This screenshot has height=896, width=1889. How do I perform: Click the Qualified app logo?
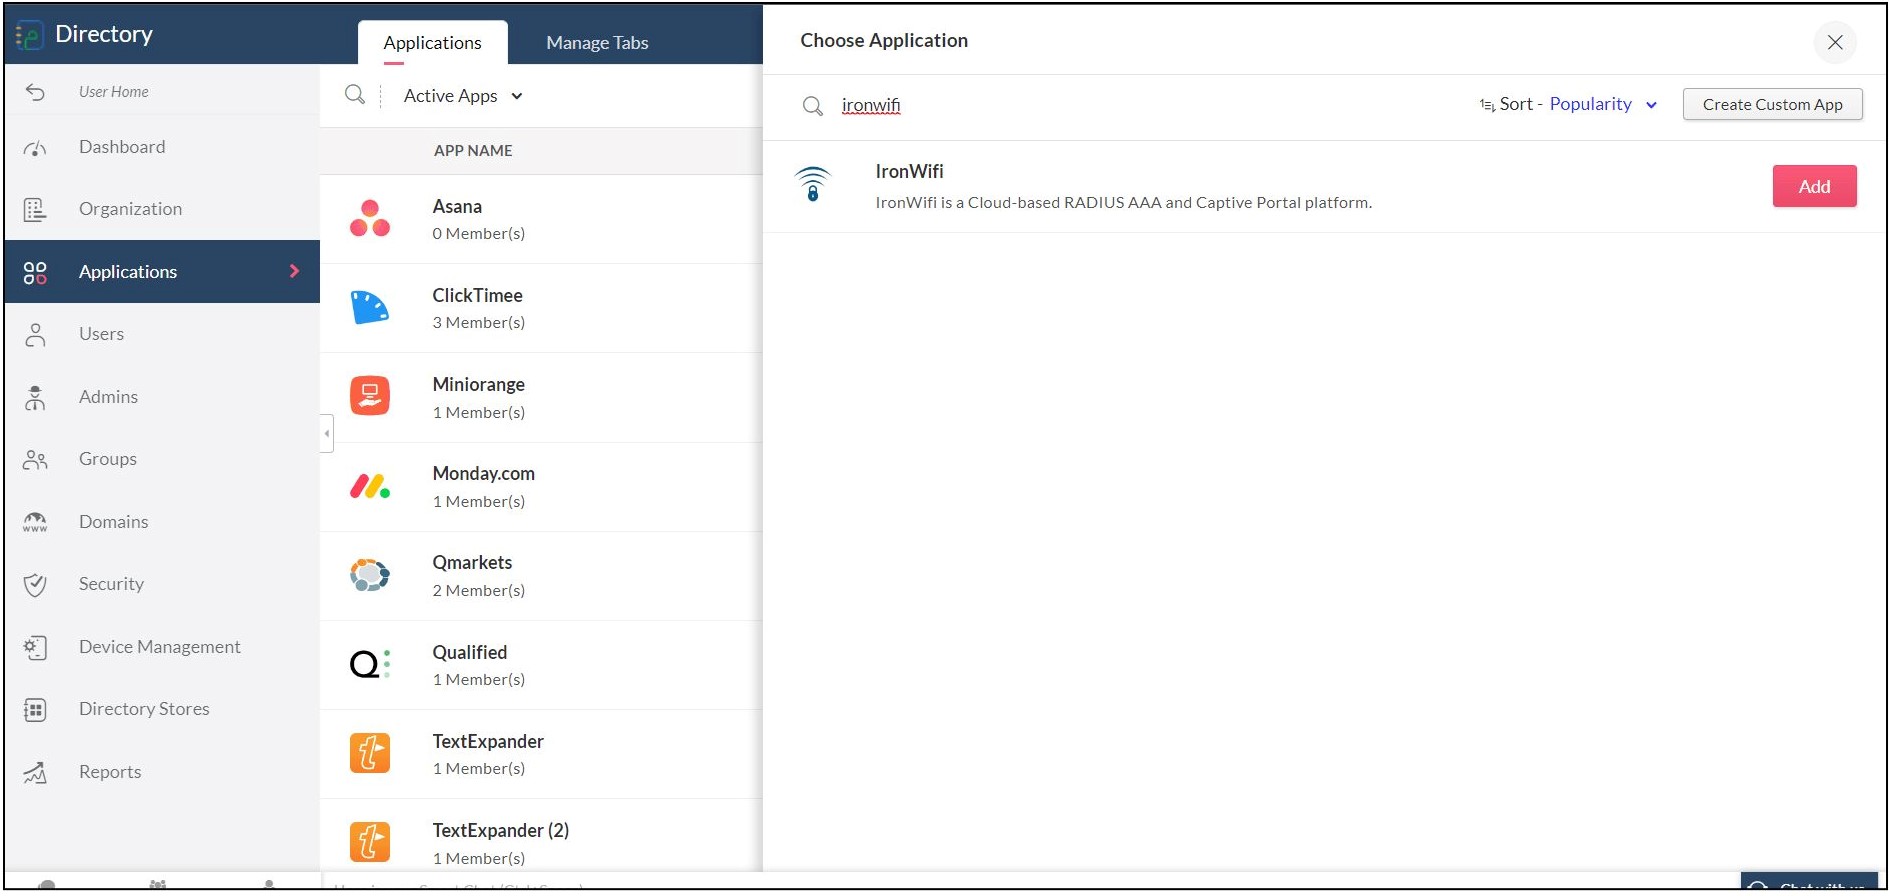(x=370, y=663)
